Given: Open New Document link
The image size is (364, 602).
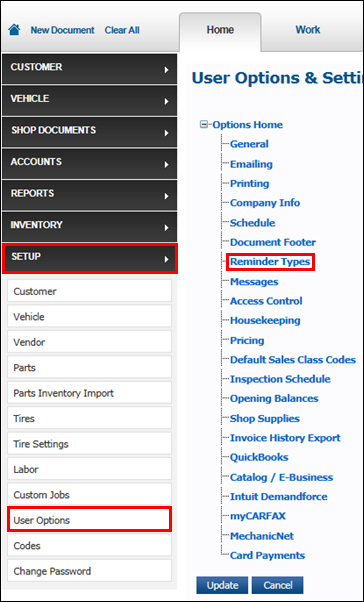Looking at the screenshot, I should pyautogui.click(x=62, y=30).
